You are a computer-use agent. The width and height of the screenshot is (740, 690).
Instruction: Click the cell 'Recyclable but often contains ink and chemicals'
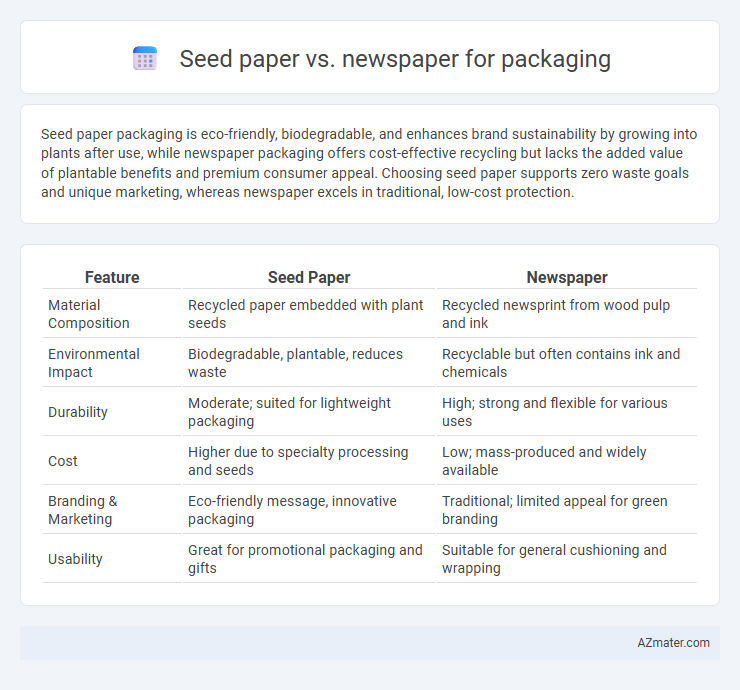pos(567,363)
